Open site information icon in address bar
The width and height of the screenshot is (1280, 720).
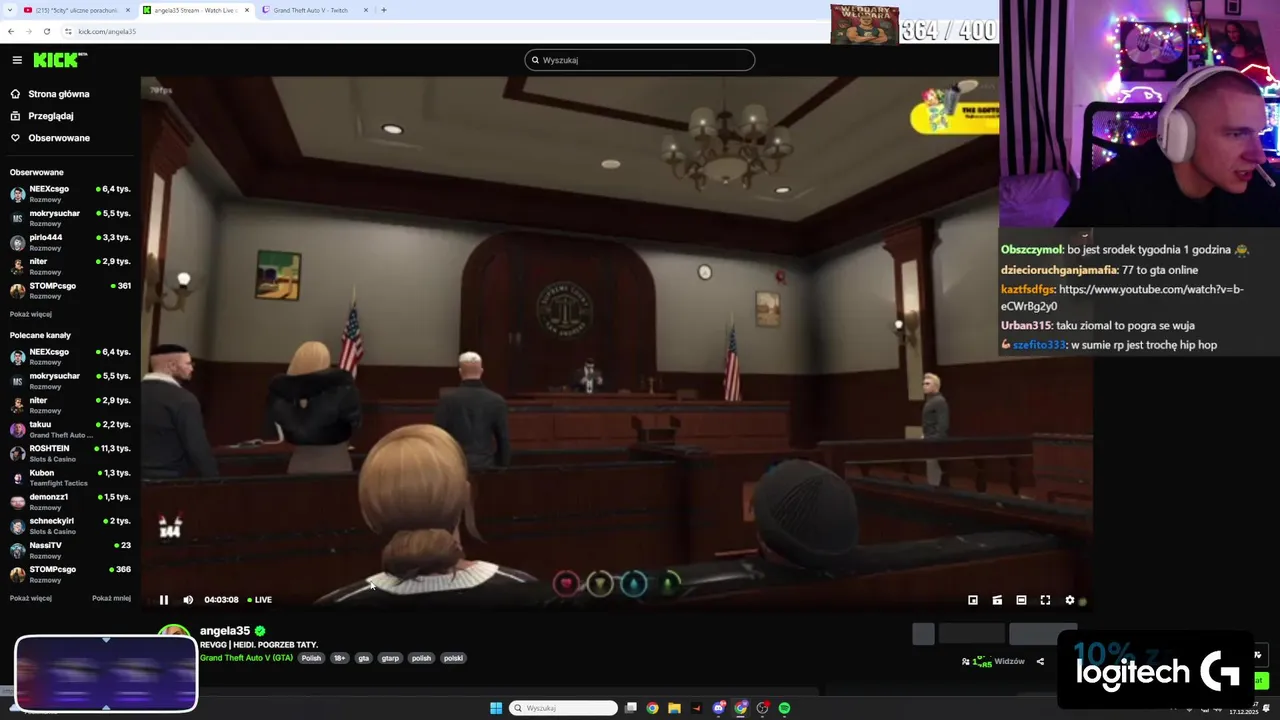pos(68,31)
